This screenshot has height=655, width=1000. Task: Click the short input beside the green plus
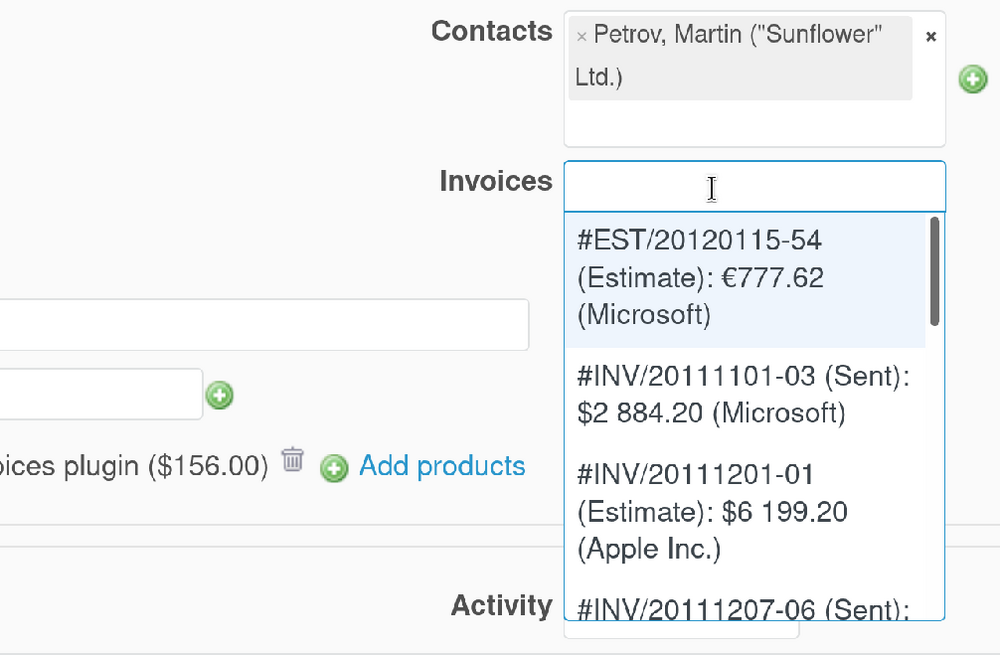pyautogui.click(x=100, y=394)
